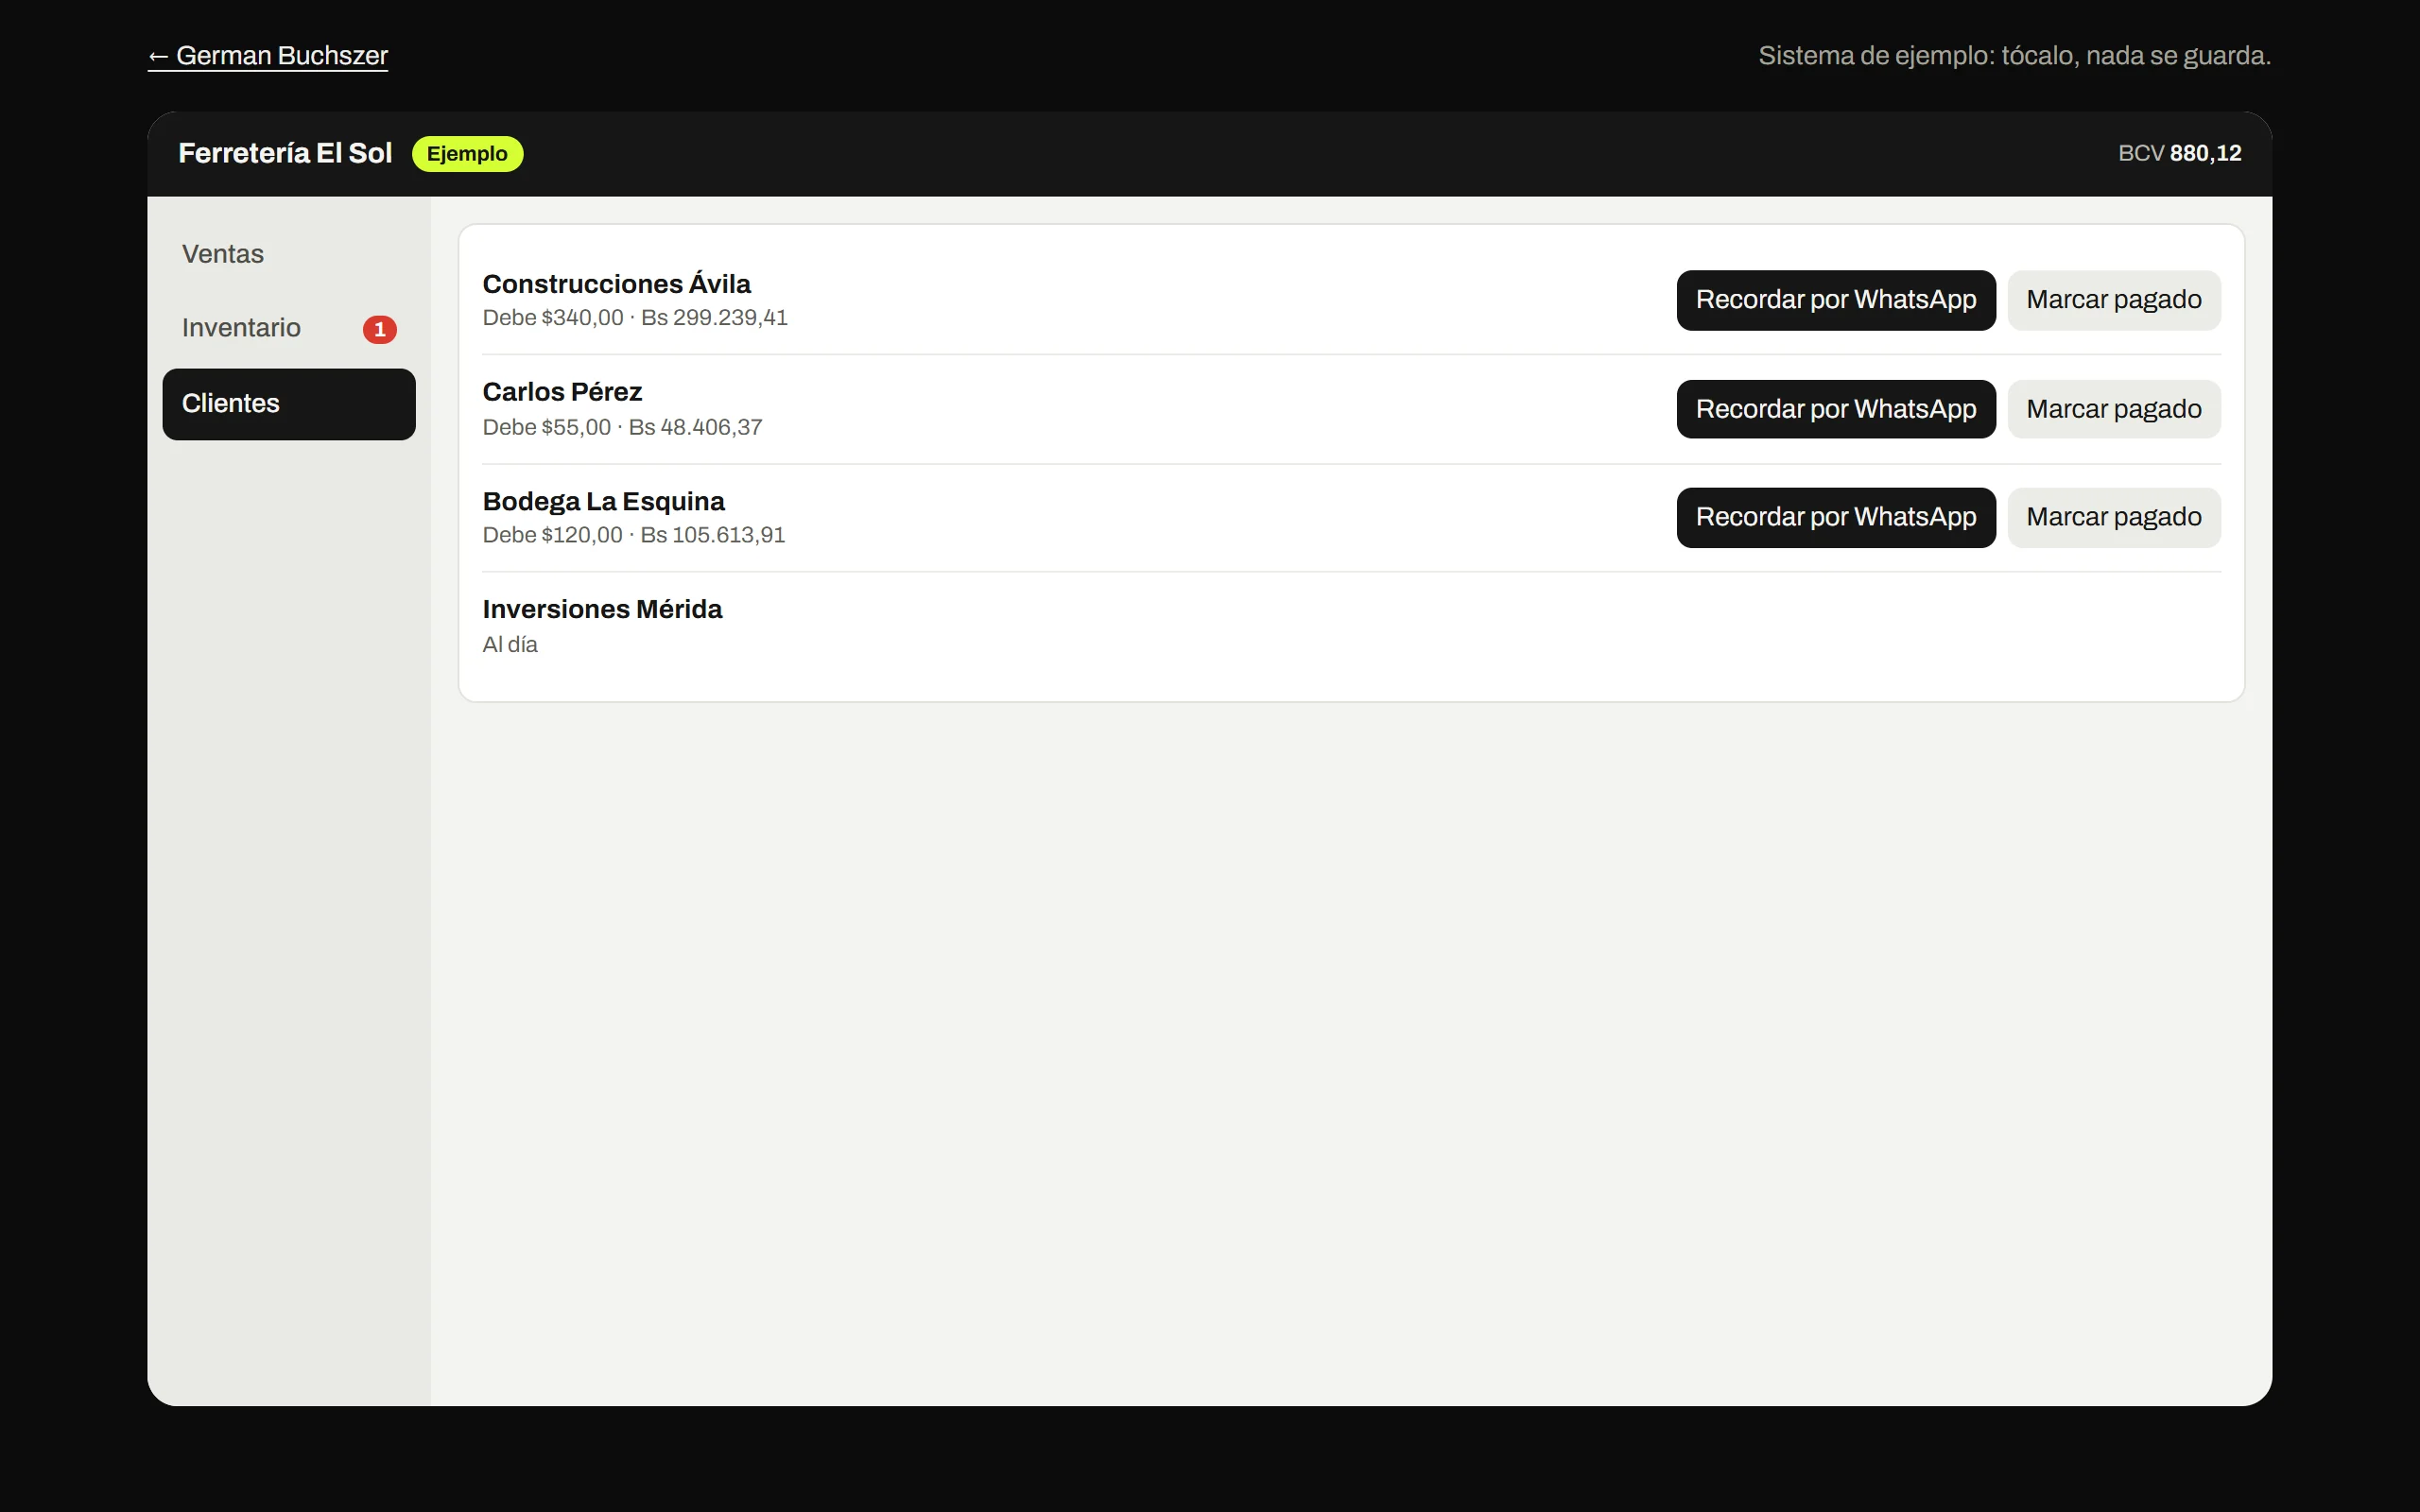The height and width of the screenshot is (1512, 2420).
Task: Click the red Inventario notification badge
Action: pos(380,329)
